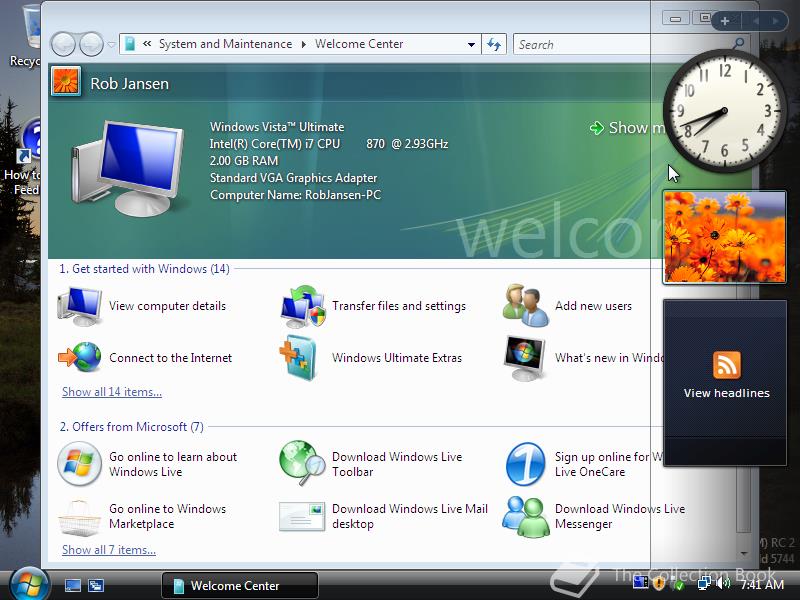The image size is (800, 600).
Task: Click the Go online to Windows Marketplace text
Action: (167, 516)
